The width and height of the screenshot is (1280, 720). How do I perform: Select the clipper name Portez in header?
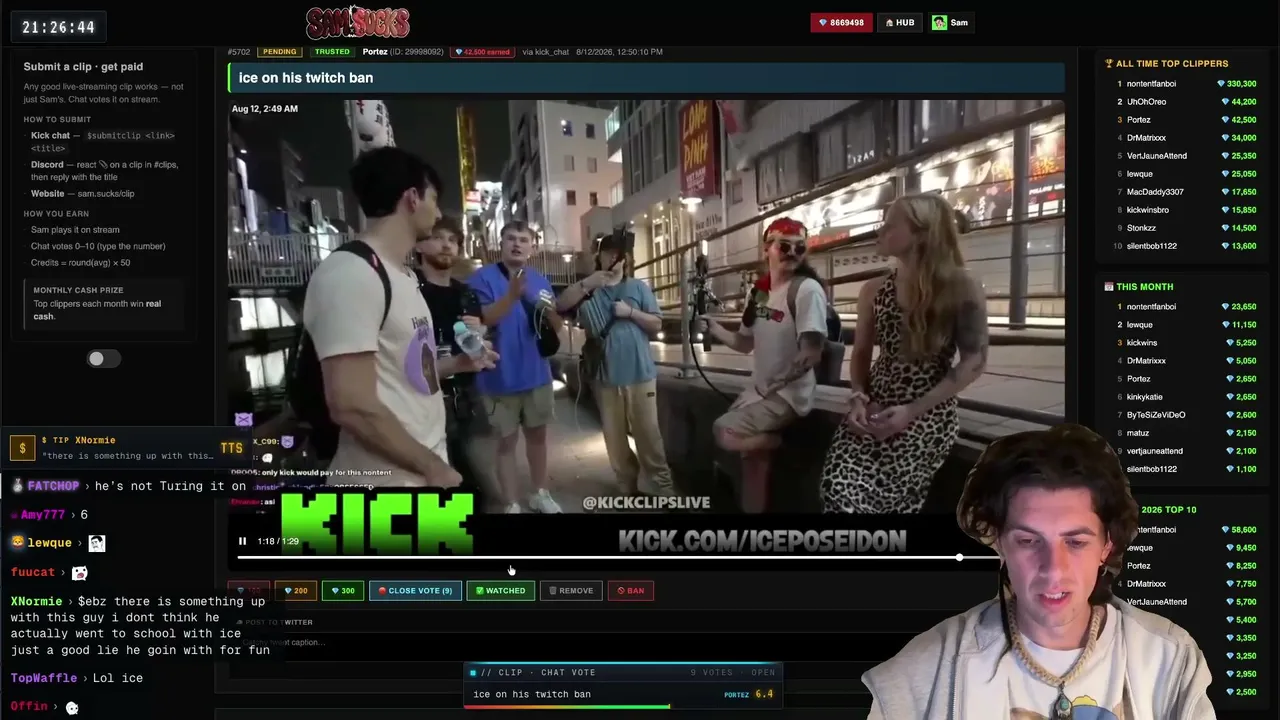tap(375, 52)
